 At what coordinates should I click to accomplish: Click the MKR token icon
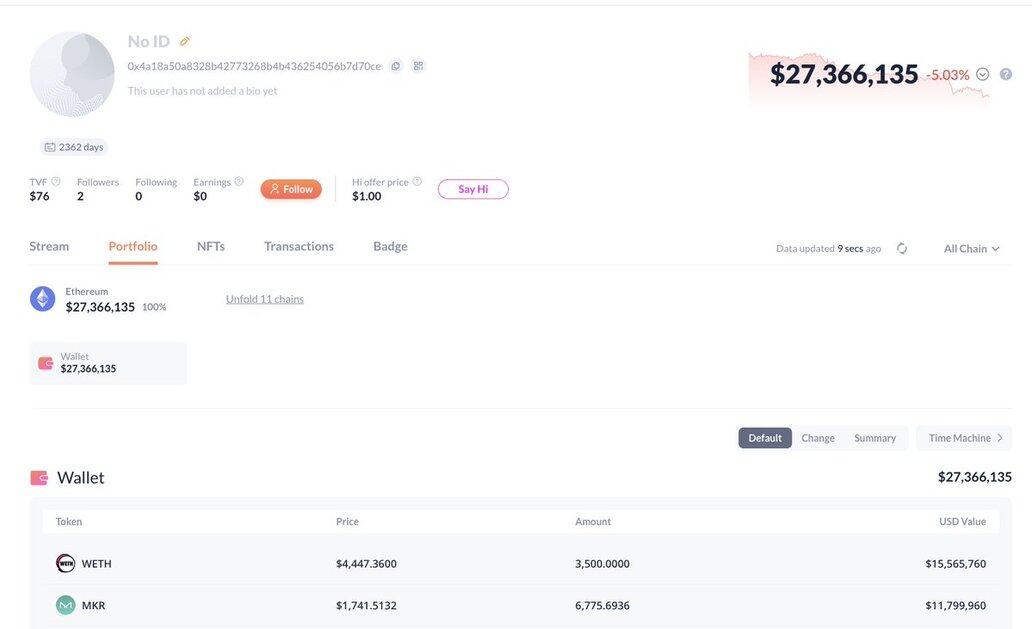(65, 605)
